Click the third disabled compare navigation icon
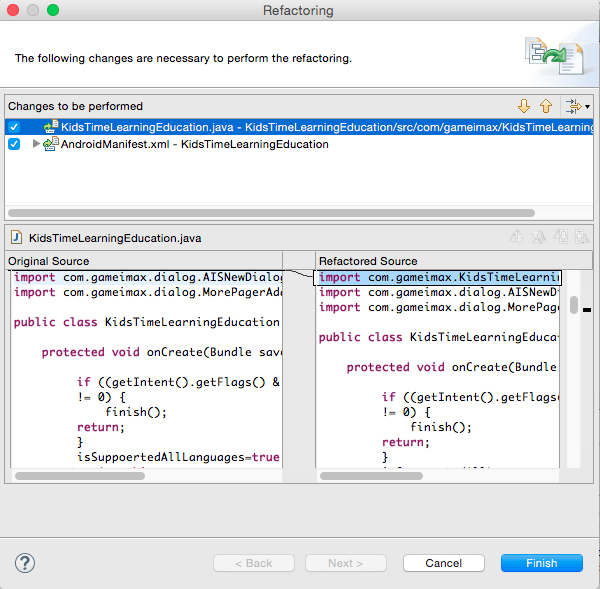Screen dimensions: 600x589 click(560, 237)
